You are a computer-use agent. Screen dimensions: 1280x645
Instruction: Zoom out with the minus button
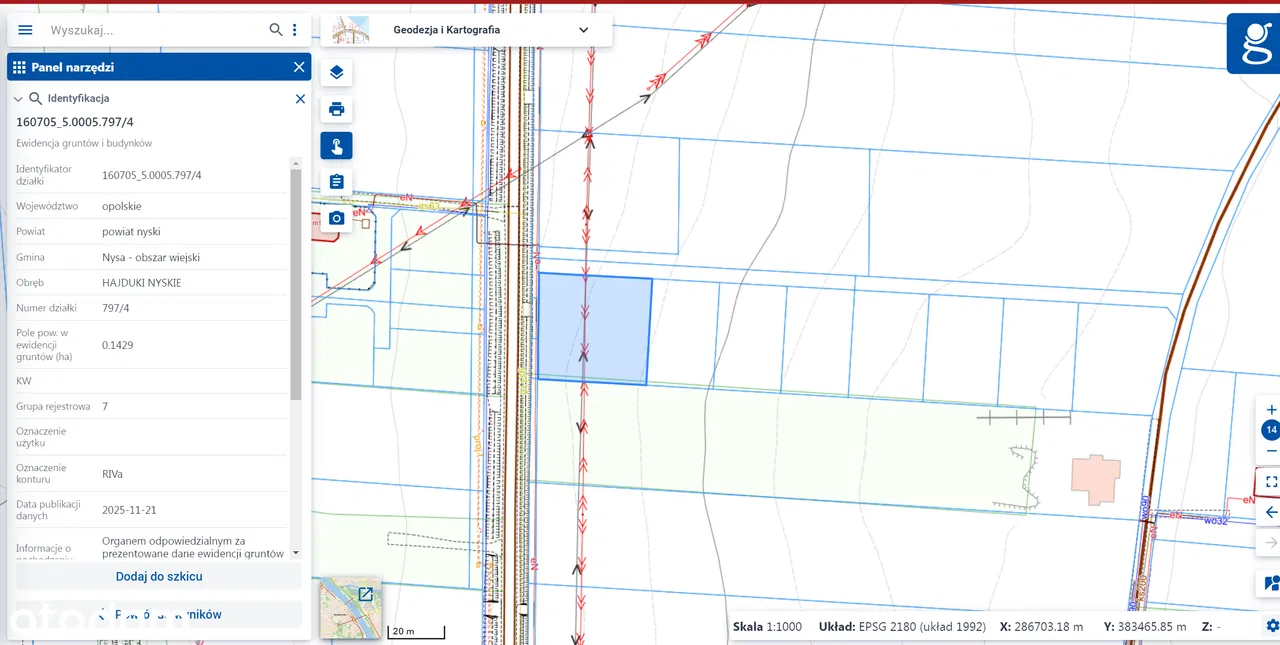[x=1271, y=451]
